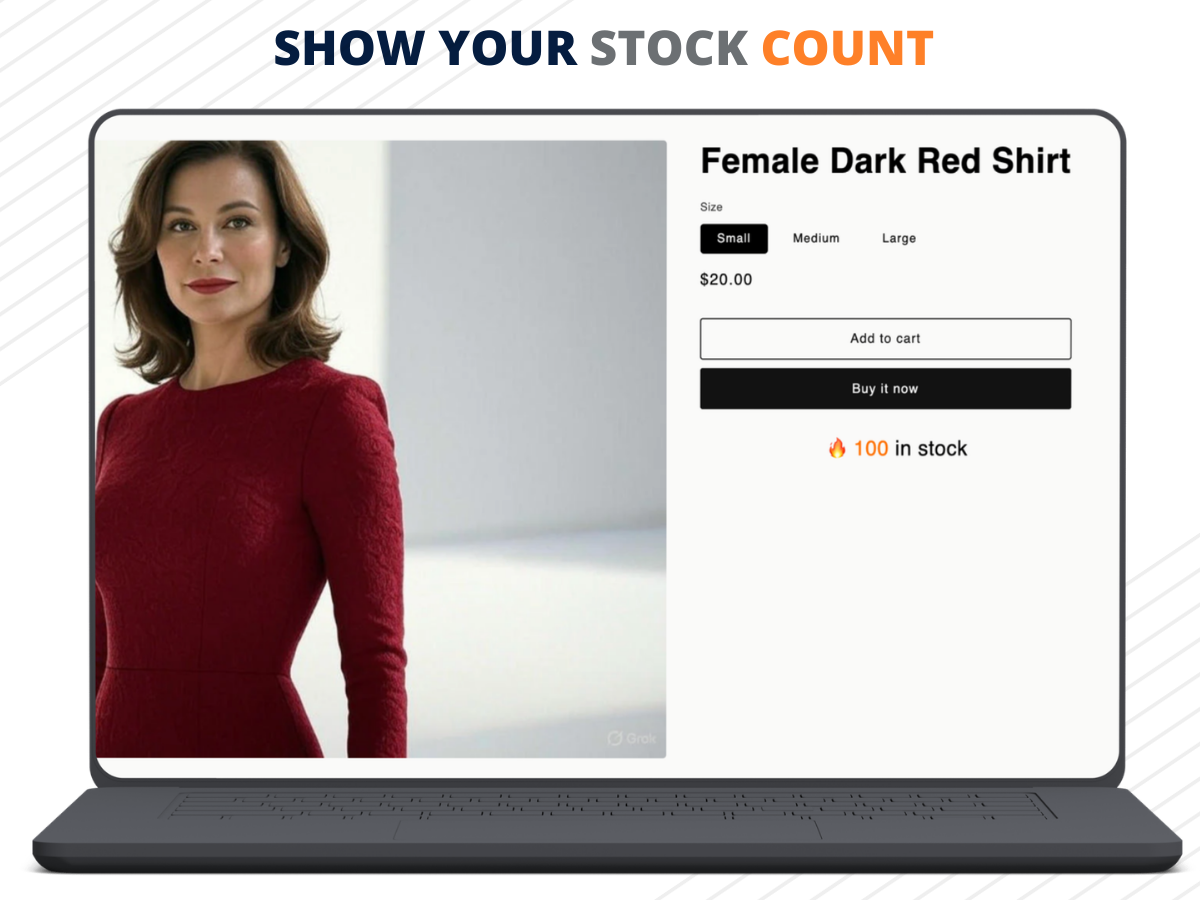The image size is (1200, 900).
Task: Click the $20.00 price text
Action: (x=726, y=280)
